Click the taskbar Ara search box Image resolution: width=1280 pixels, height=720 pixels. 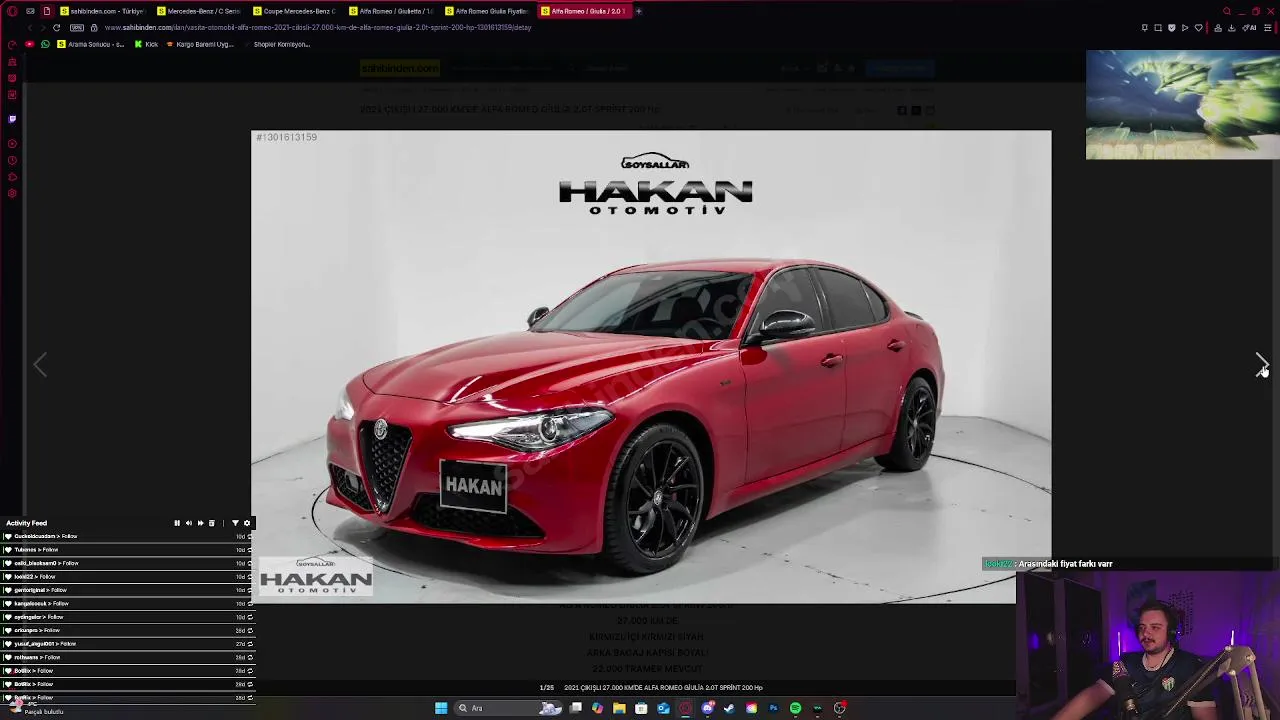tap(508, 708)
